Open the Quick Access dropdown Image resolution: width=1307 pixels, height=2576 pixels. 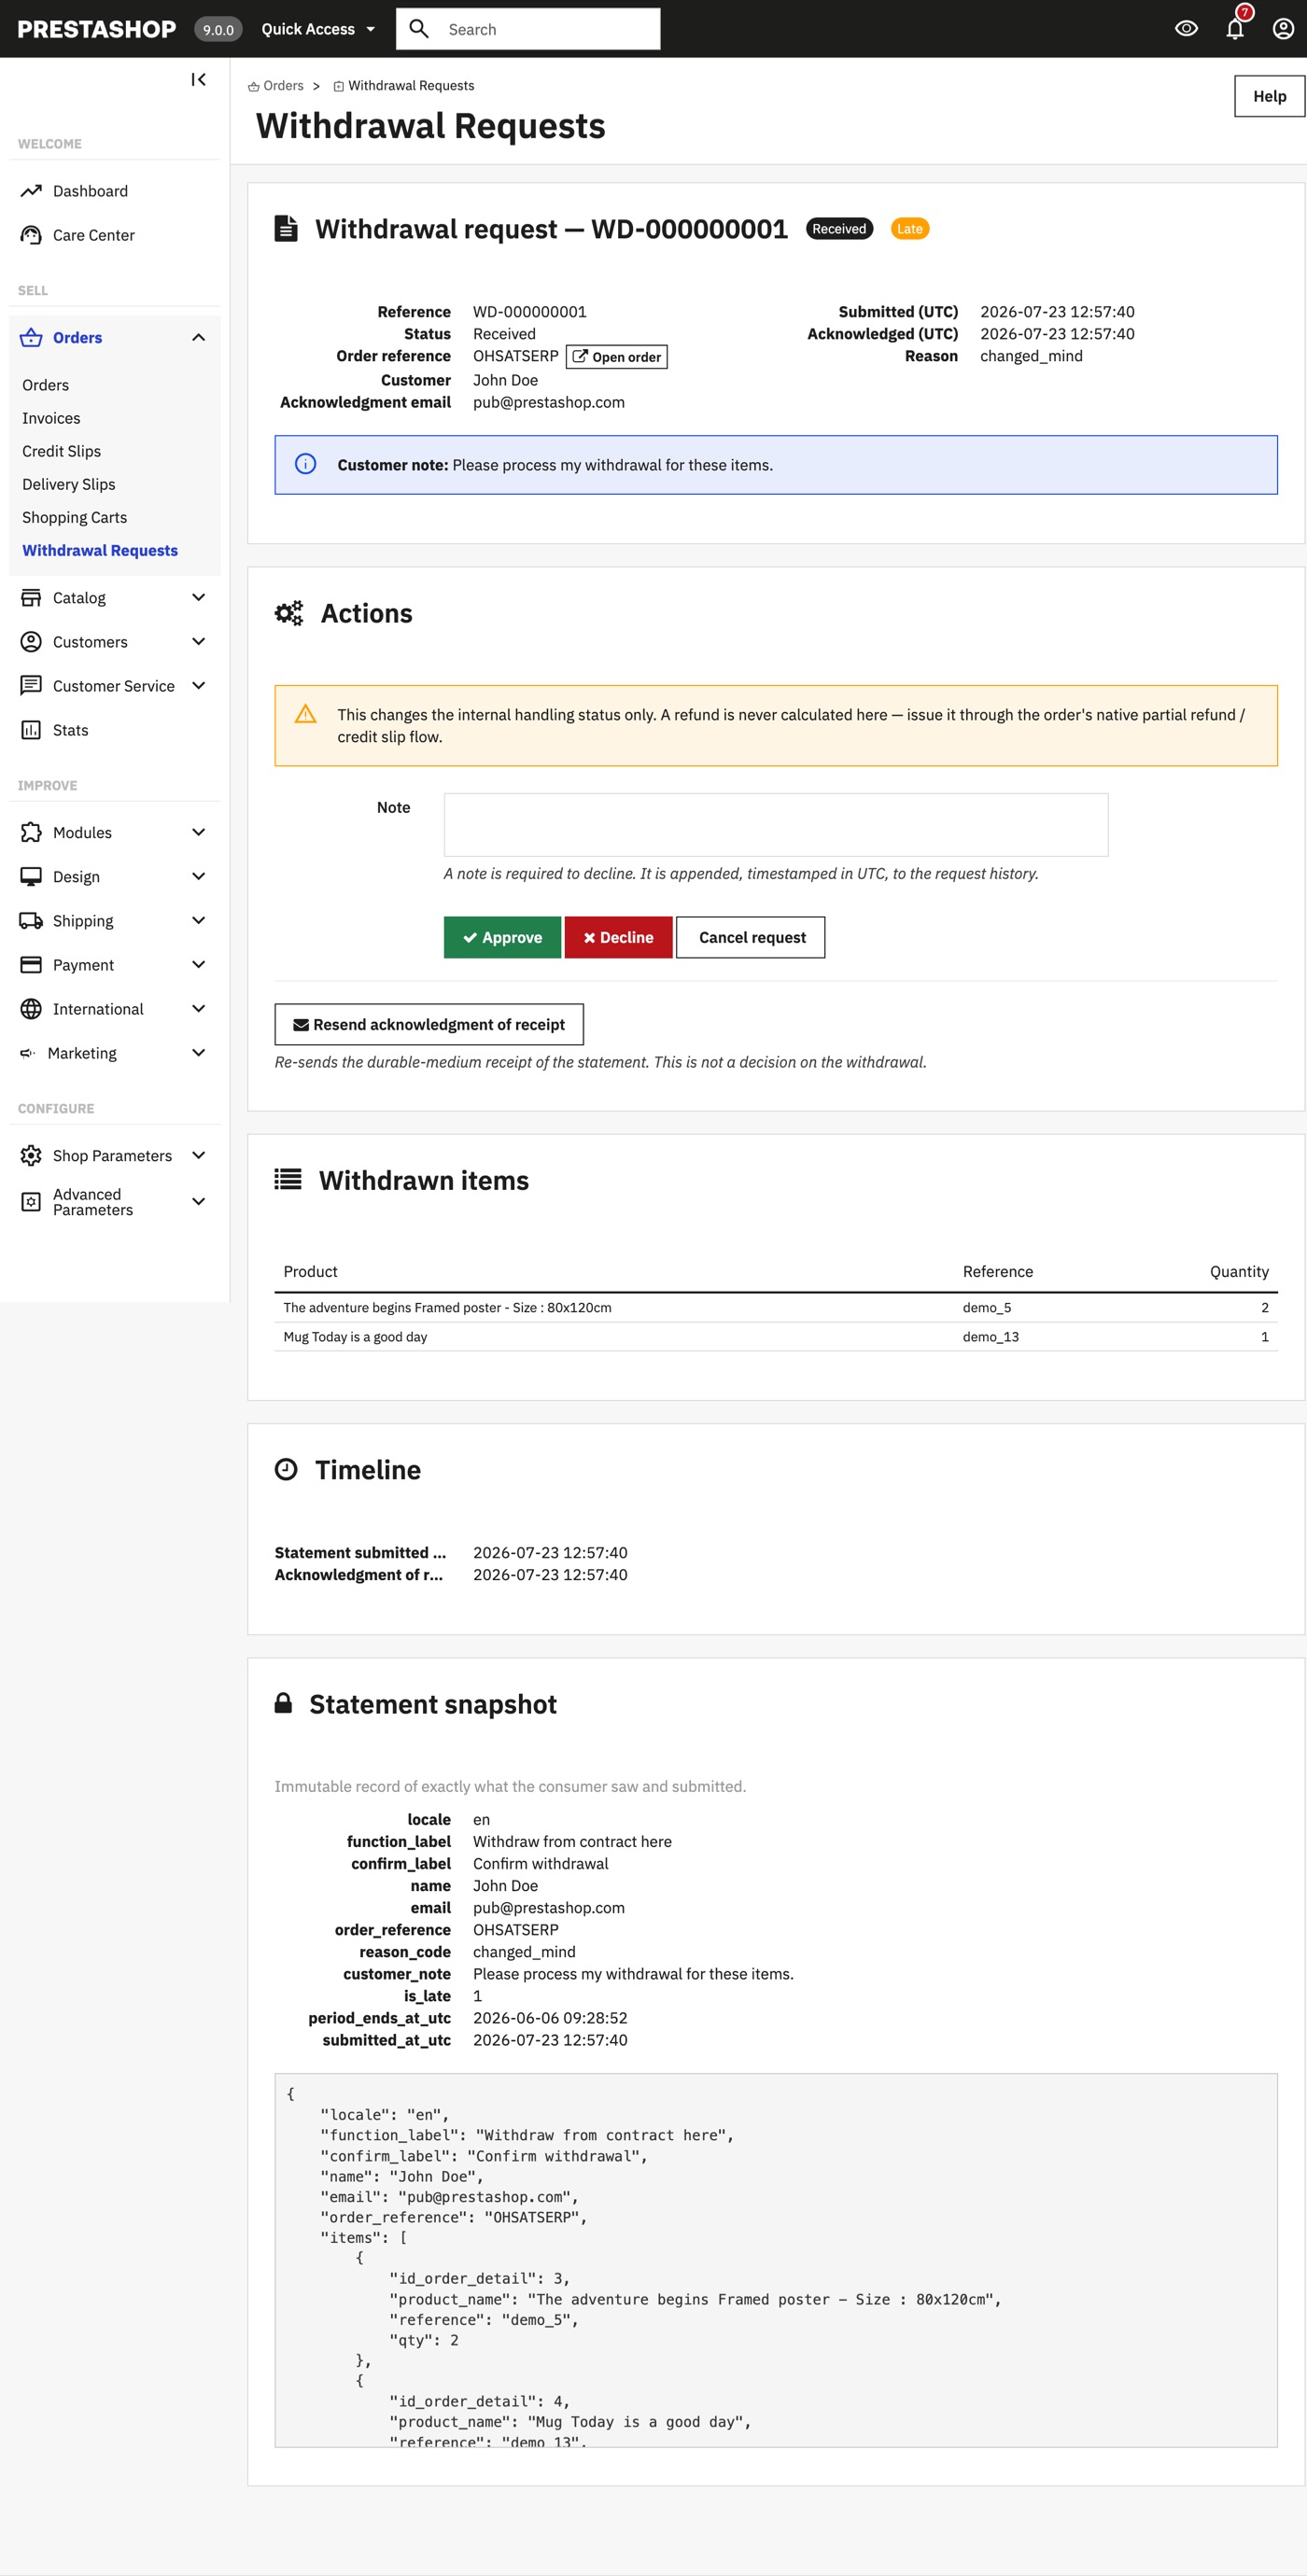[317, 29]
